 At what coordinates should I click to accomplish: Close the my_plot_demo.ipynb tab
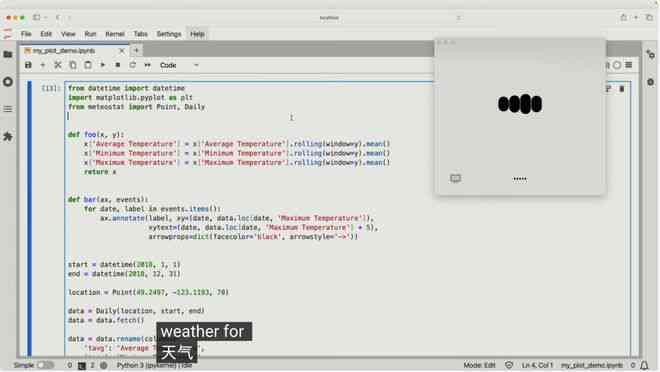122,51
